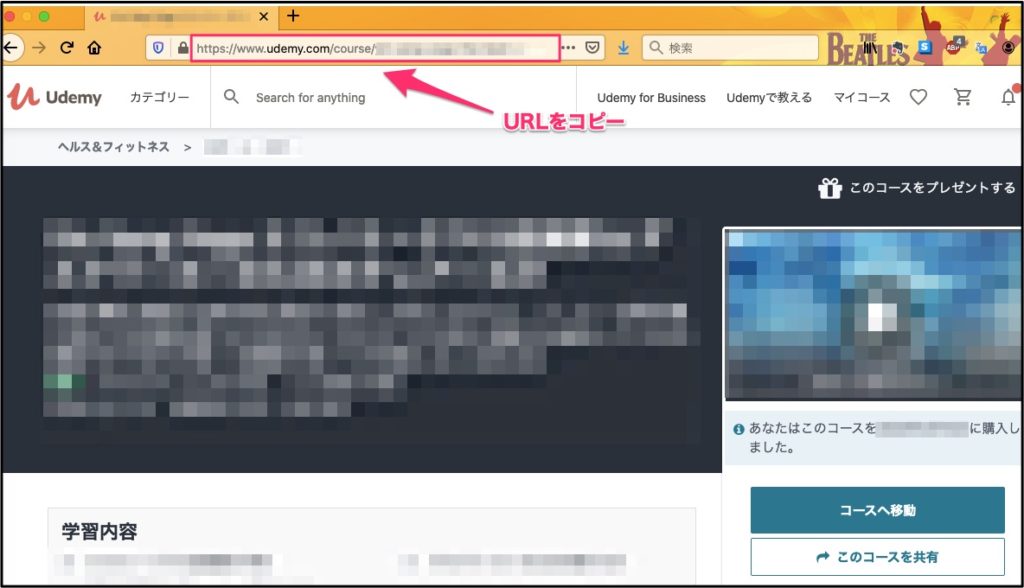Open the マイコース menu

pyautogui.click(x=862, y=97)
